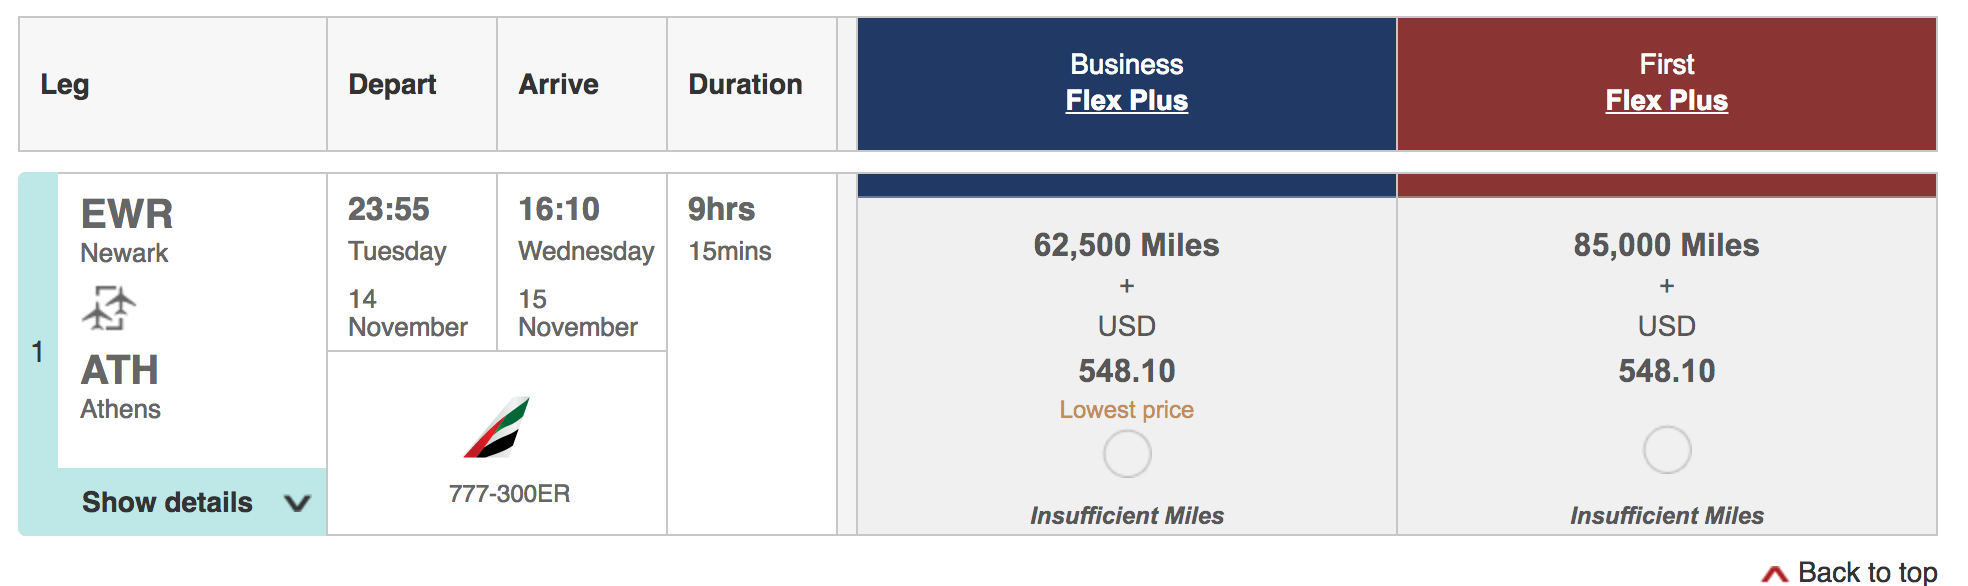Click the Leg column header
1968x586 pixels.
65,85
